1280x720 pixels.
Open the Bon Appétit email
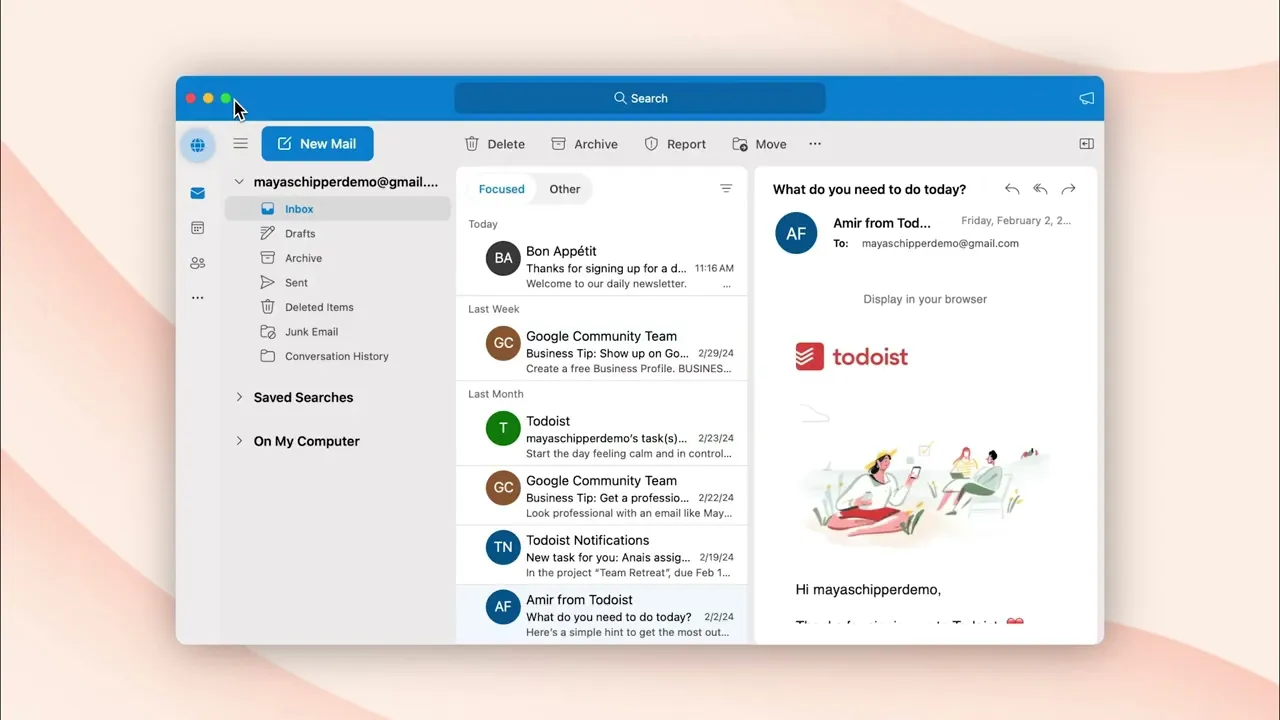pos(602,266)
